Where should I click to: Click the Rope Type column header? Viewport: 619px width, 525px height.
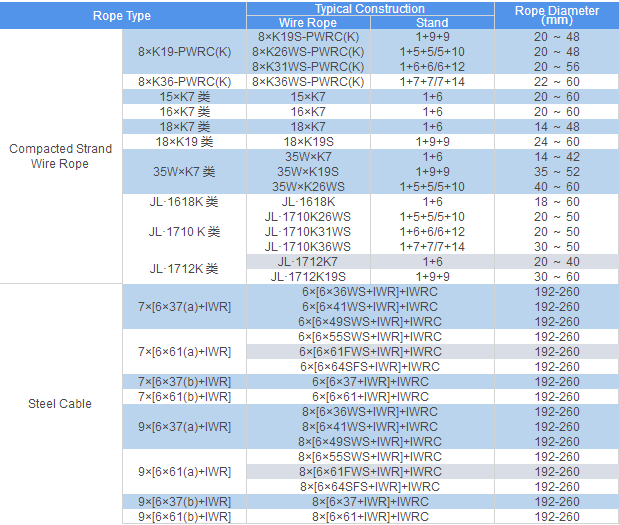[122, 16]
